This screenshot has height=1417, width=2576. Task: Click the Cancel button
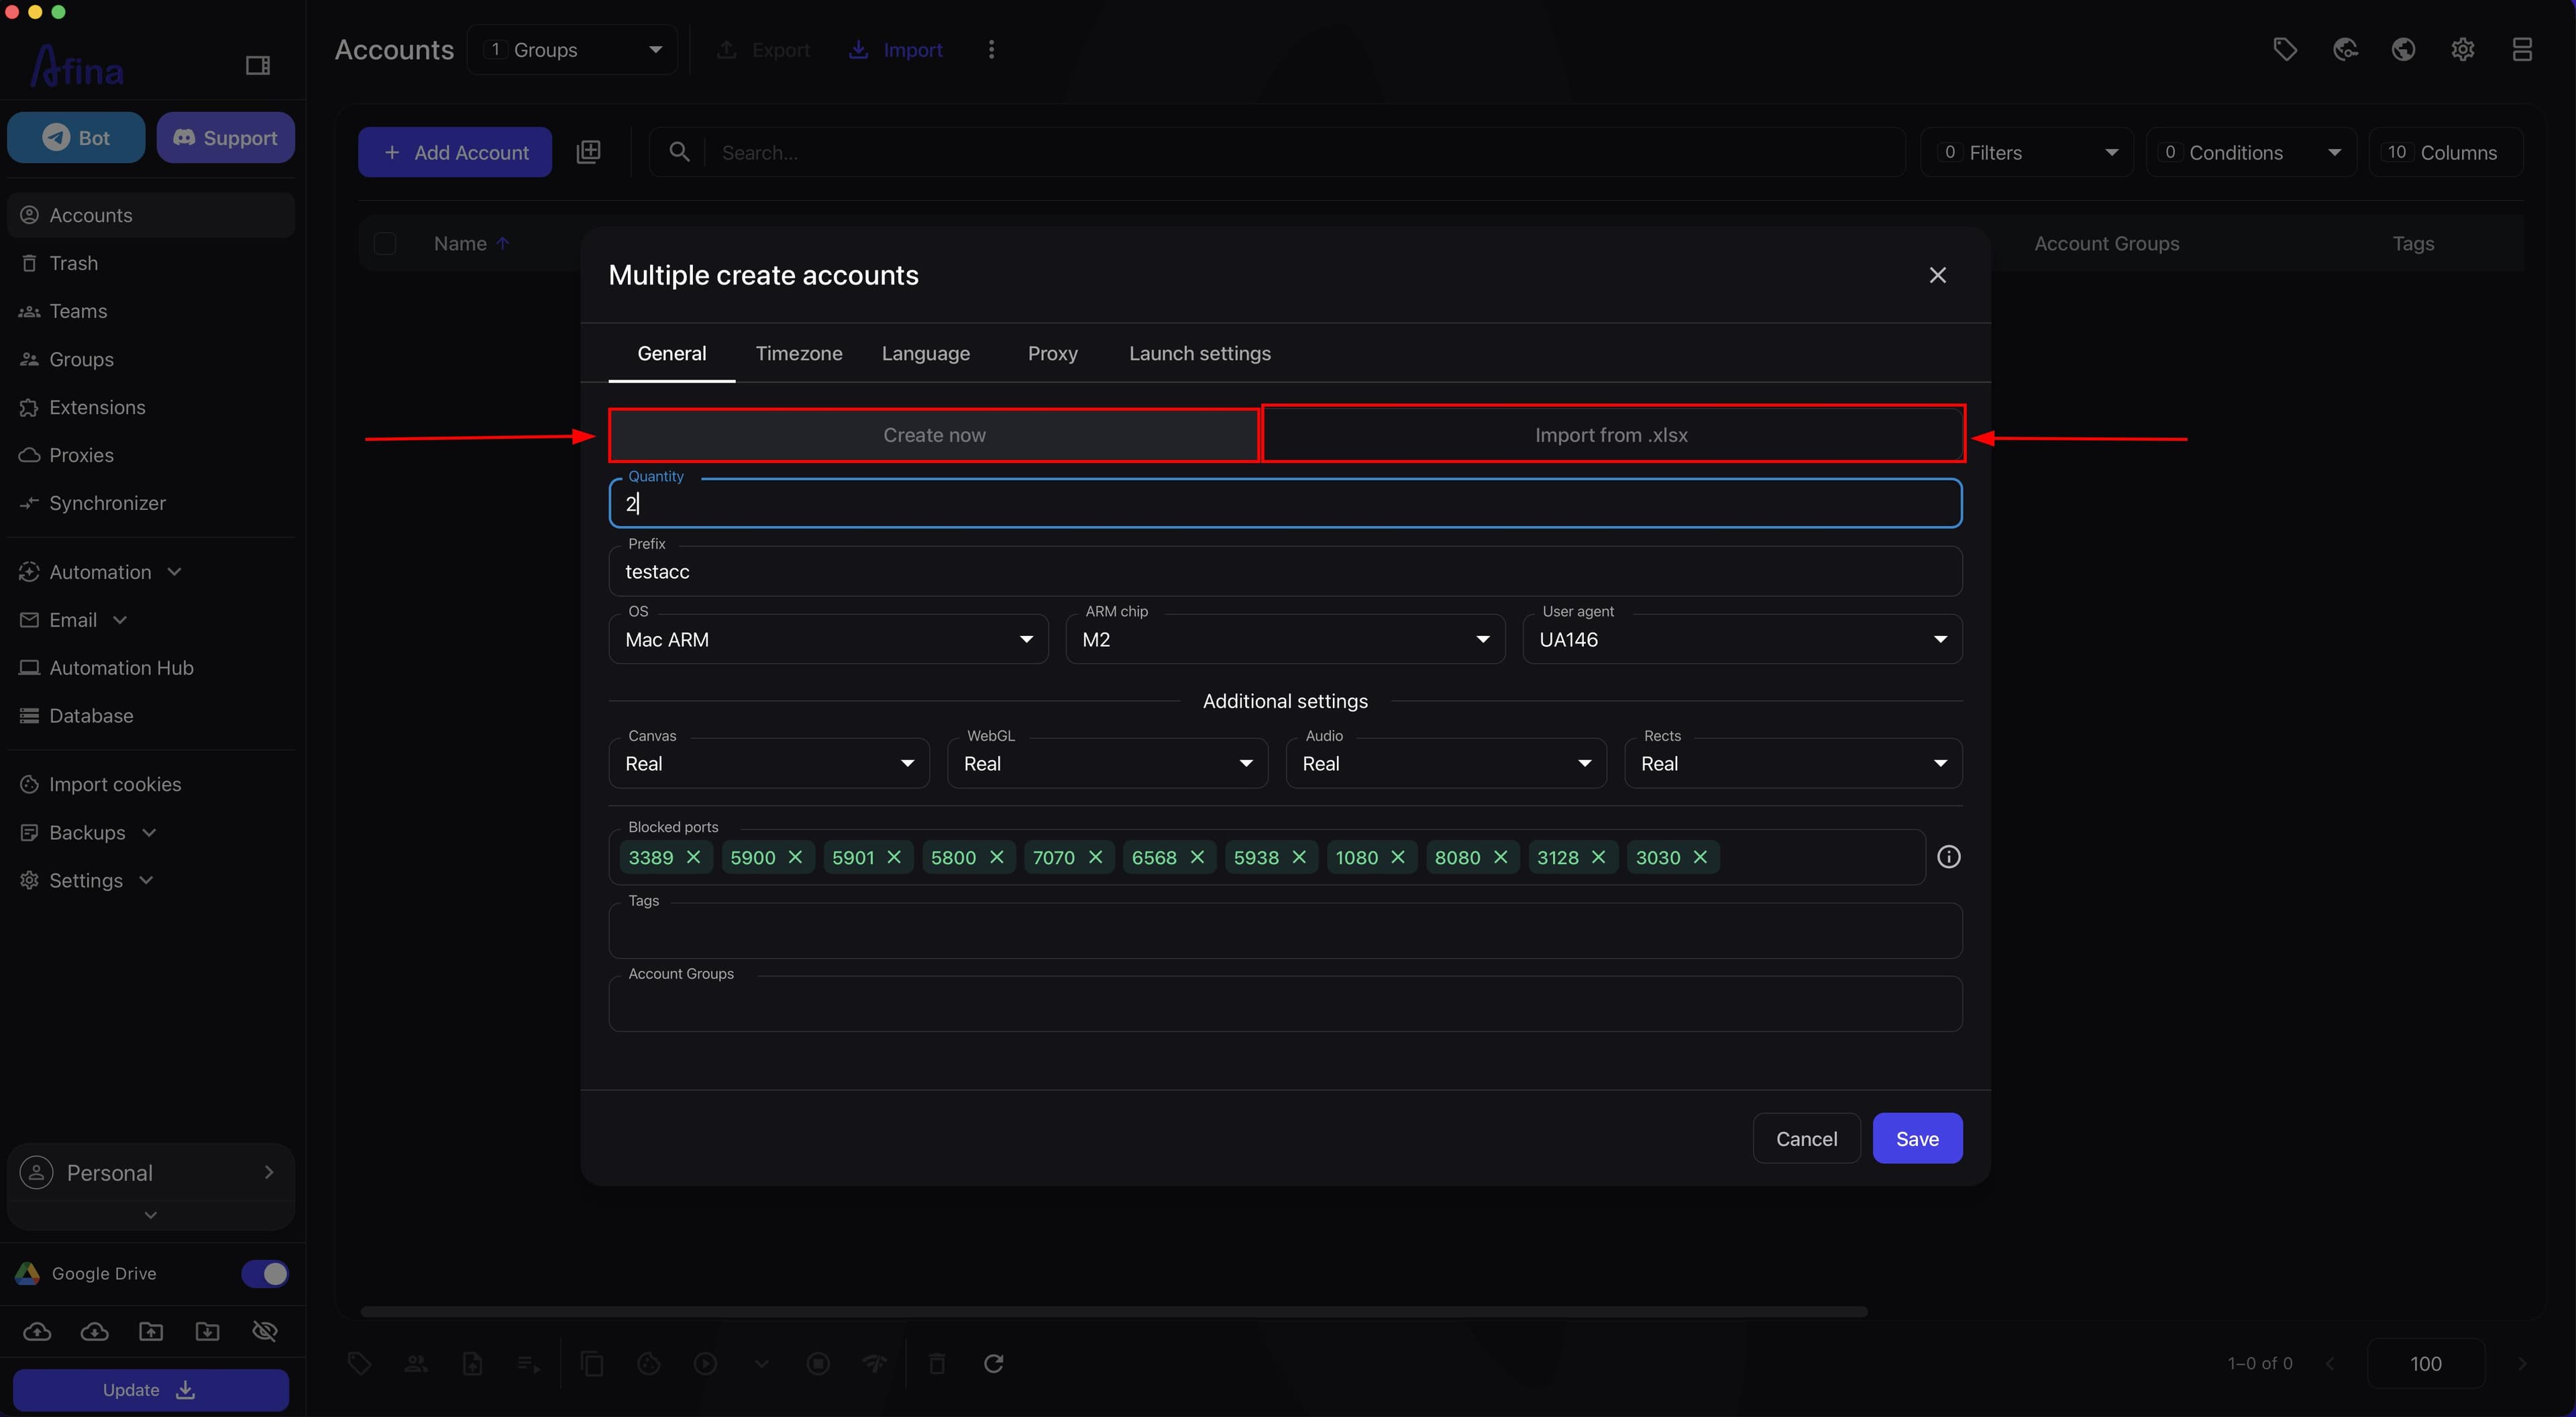(1806, 1138)
